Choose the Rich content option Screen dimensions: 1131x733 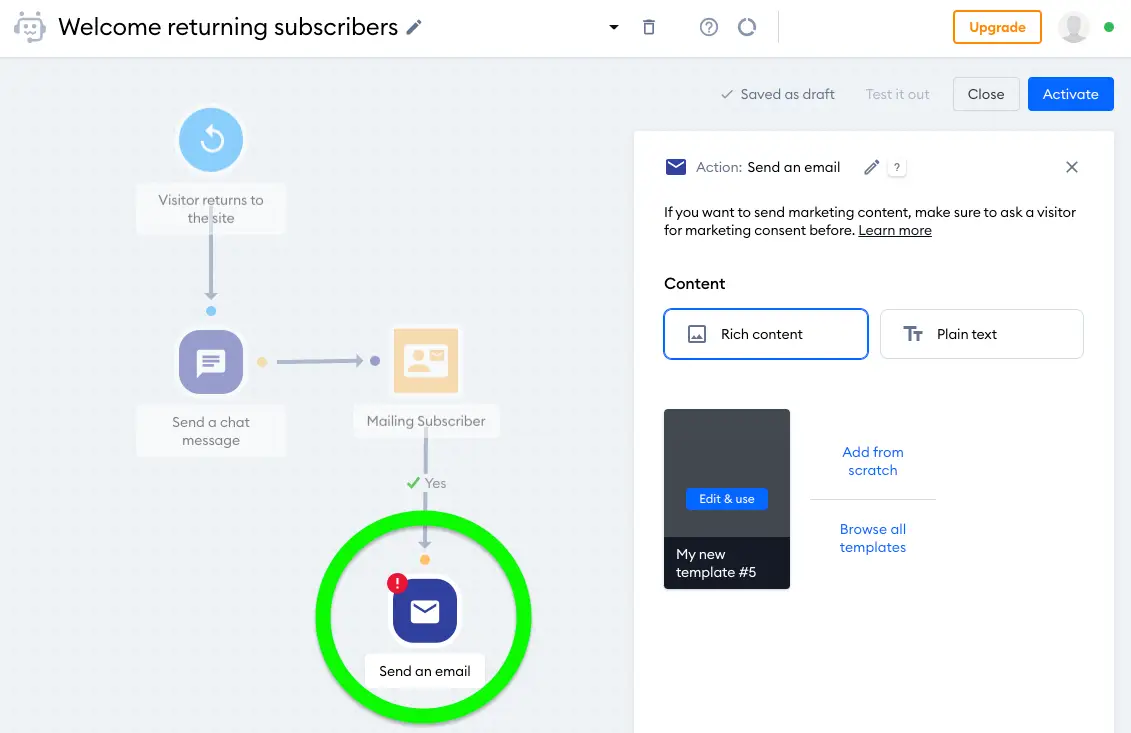point(766,334)
